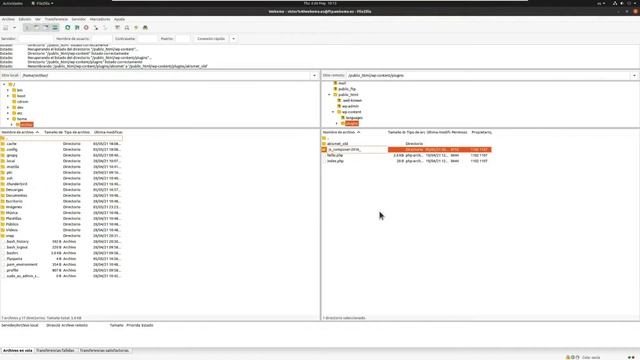Click the Nombre de usuario input field
This screenshot has height=360, width=640.
102,39
